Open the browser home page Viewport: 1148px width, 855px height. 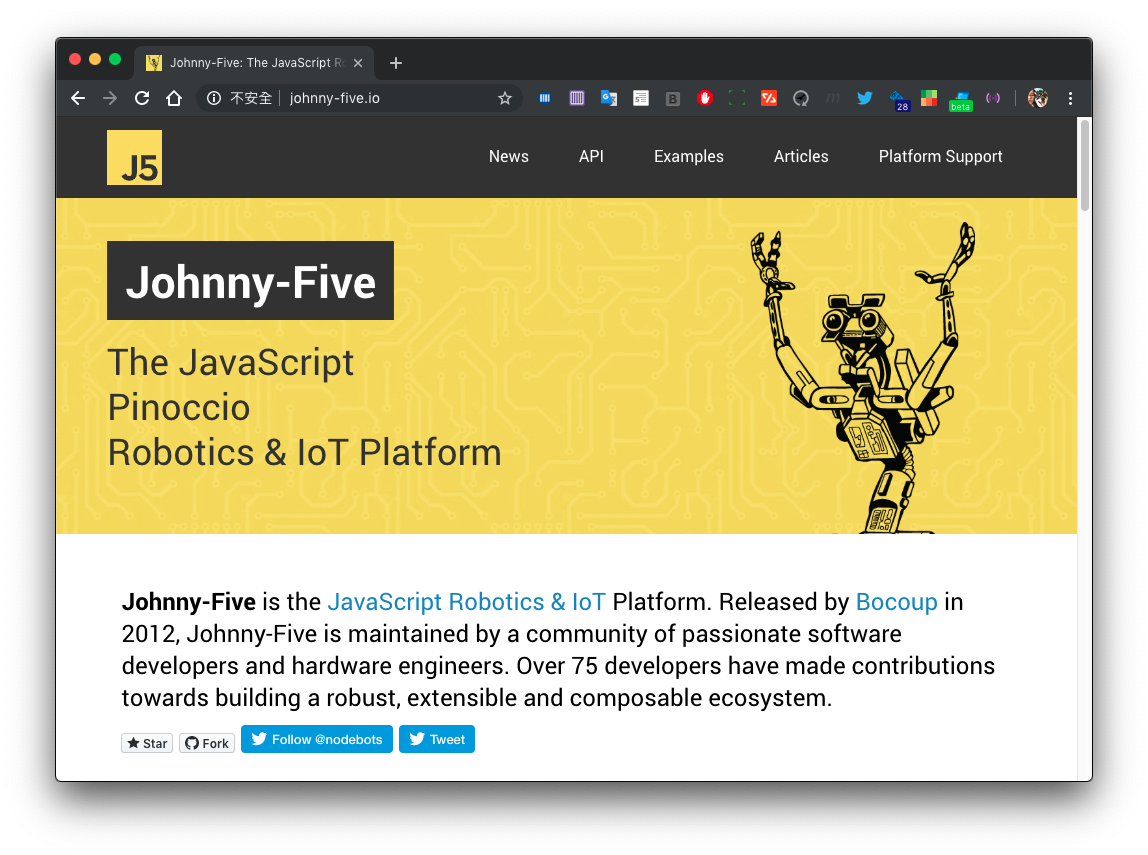174,98
